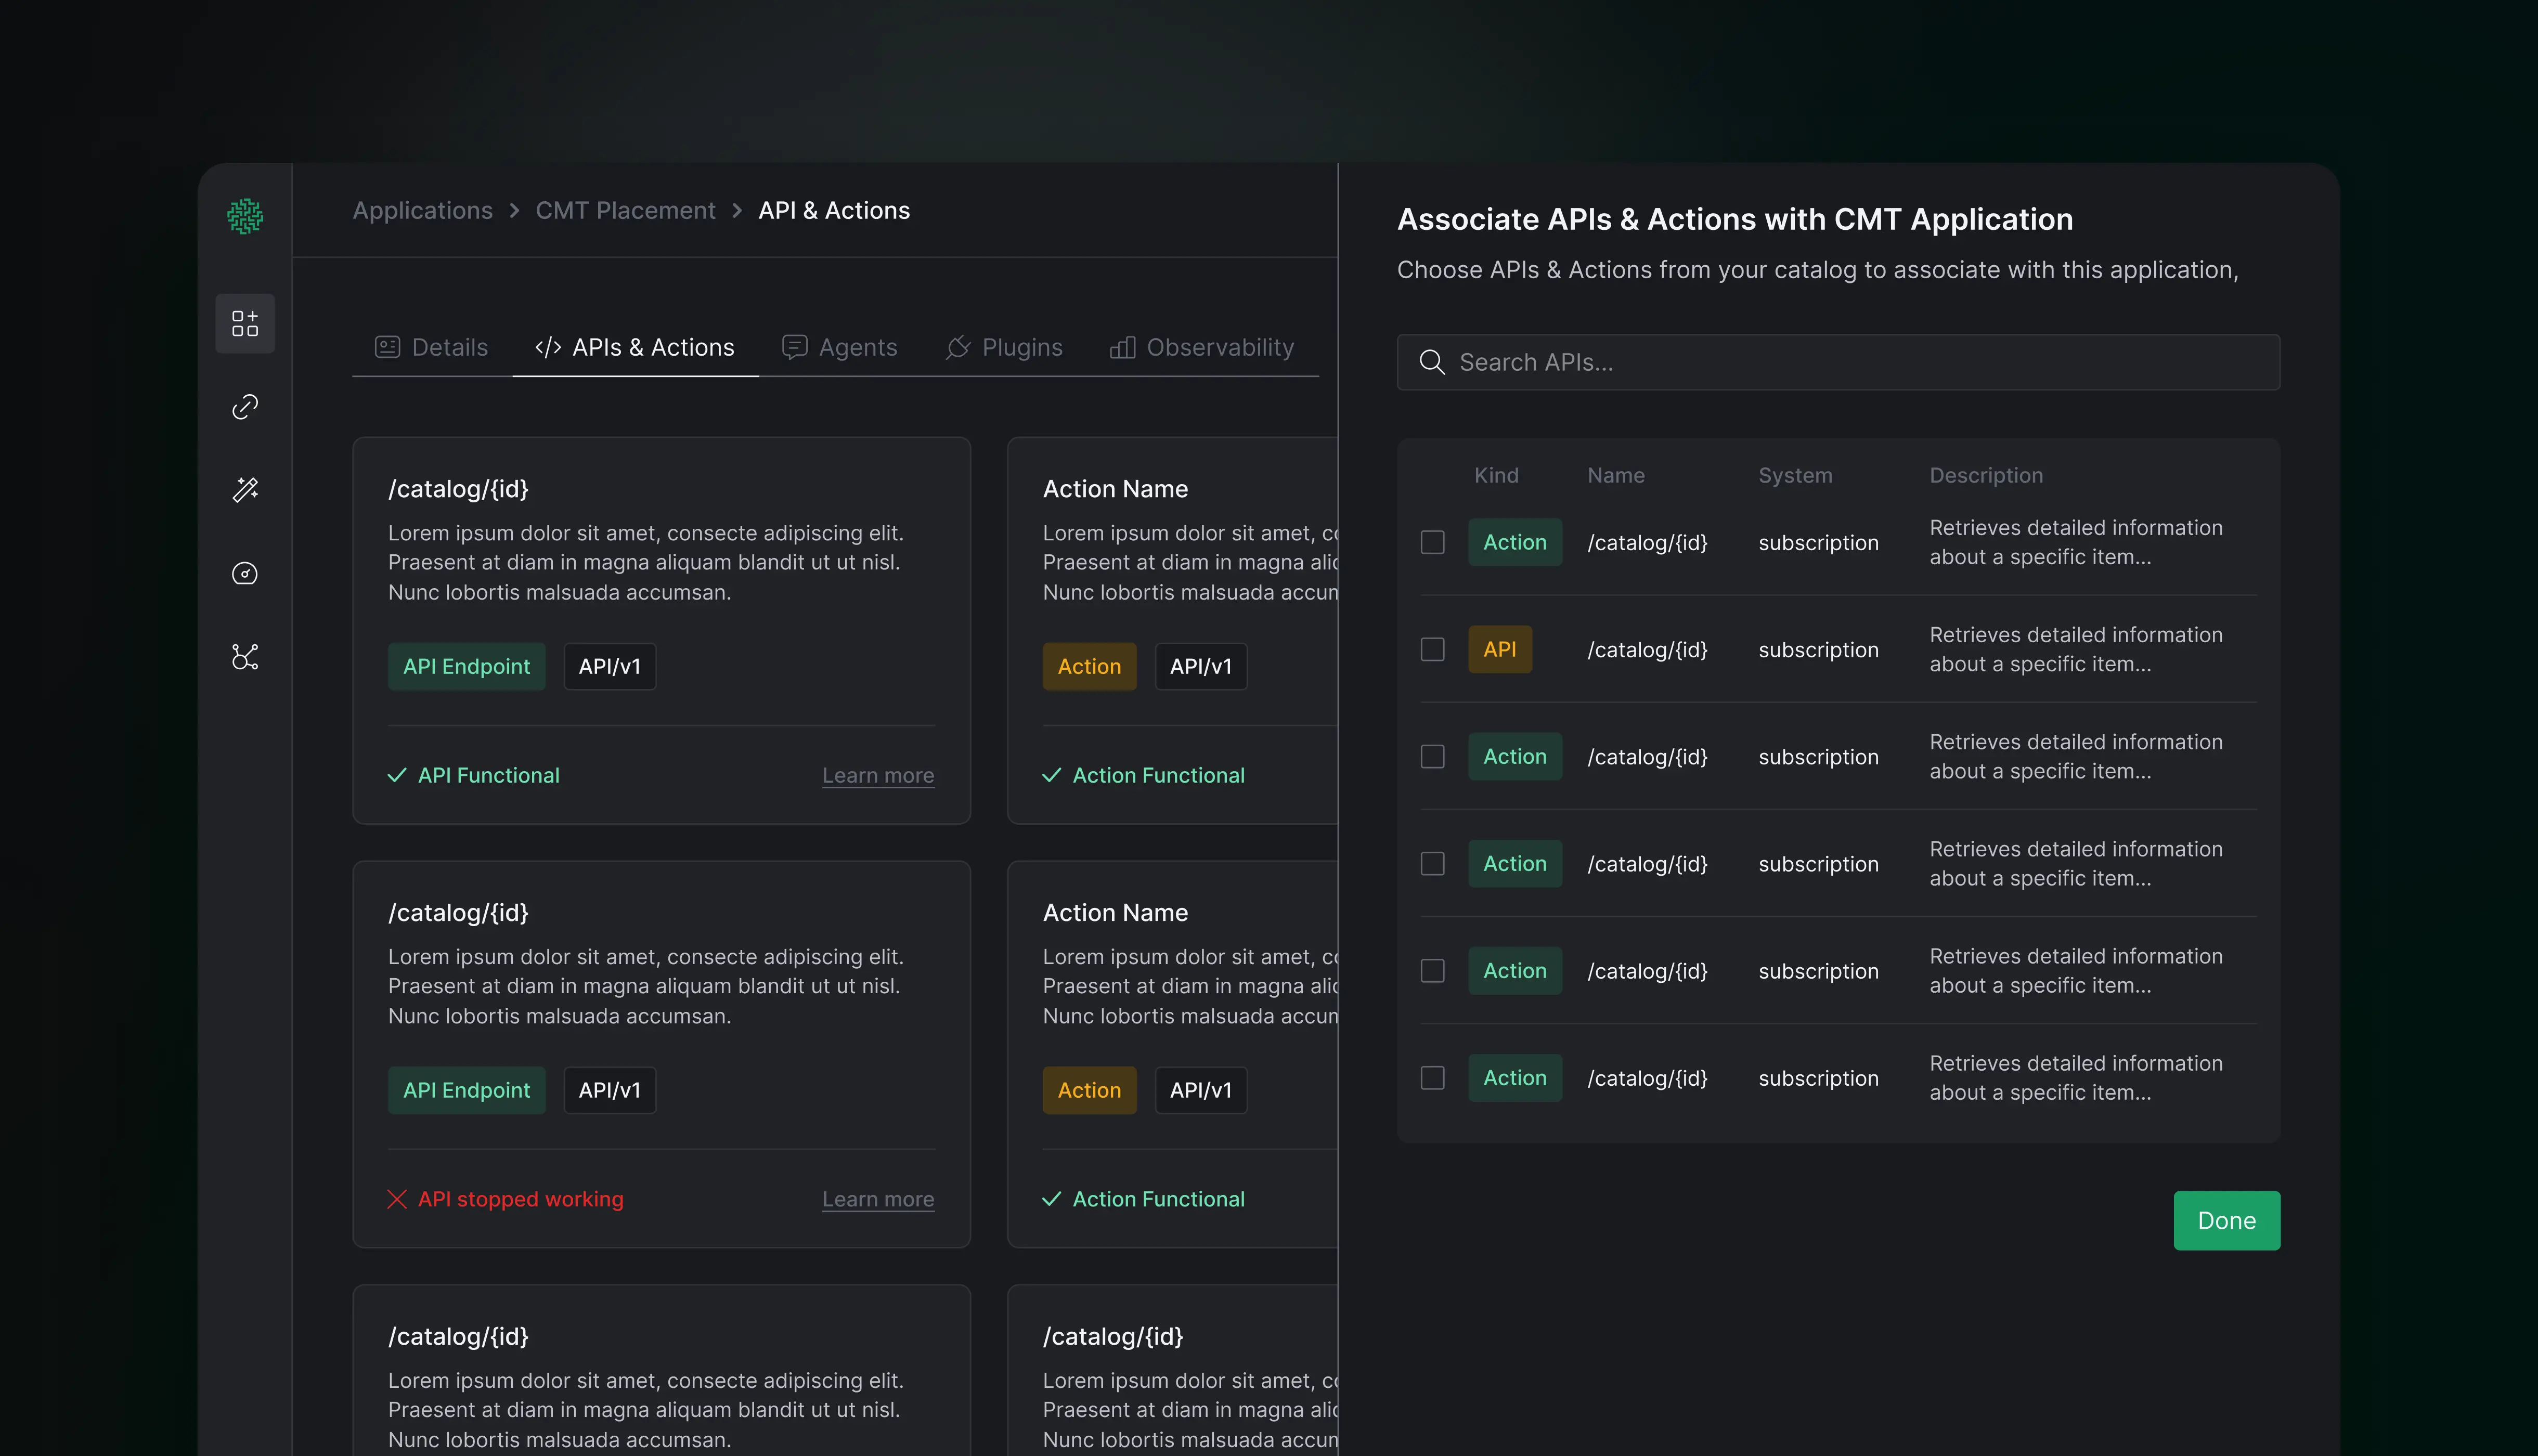Click the description text in the API kind row
The width and height of the screenshot is (2538, 1456).
(2076, 649)
